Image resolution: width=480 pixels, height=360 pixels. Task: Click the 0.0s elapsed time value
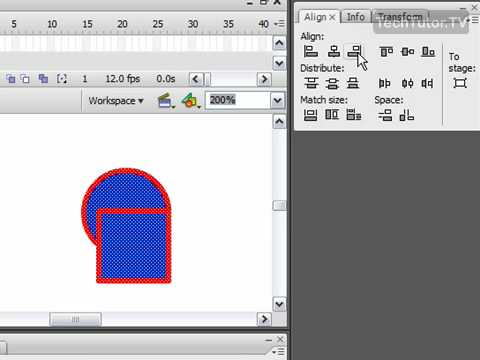(166, 79)
